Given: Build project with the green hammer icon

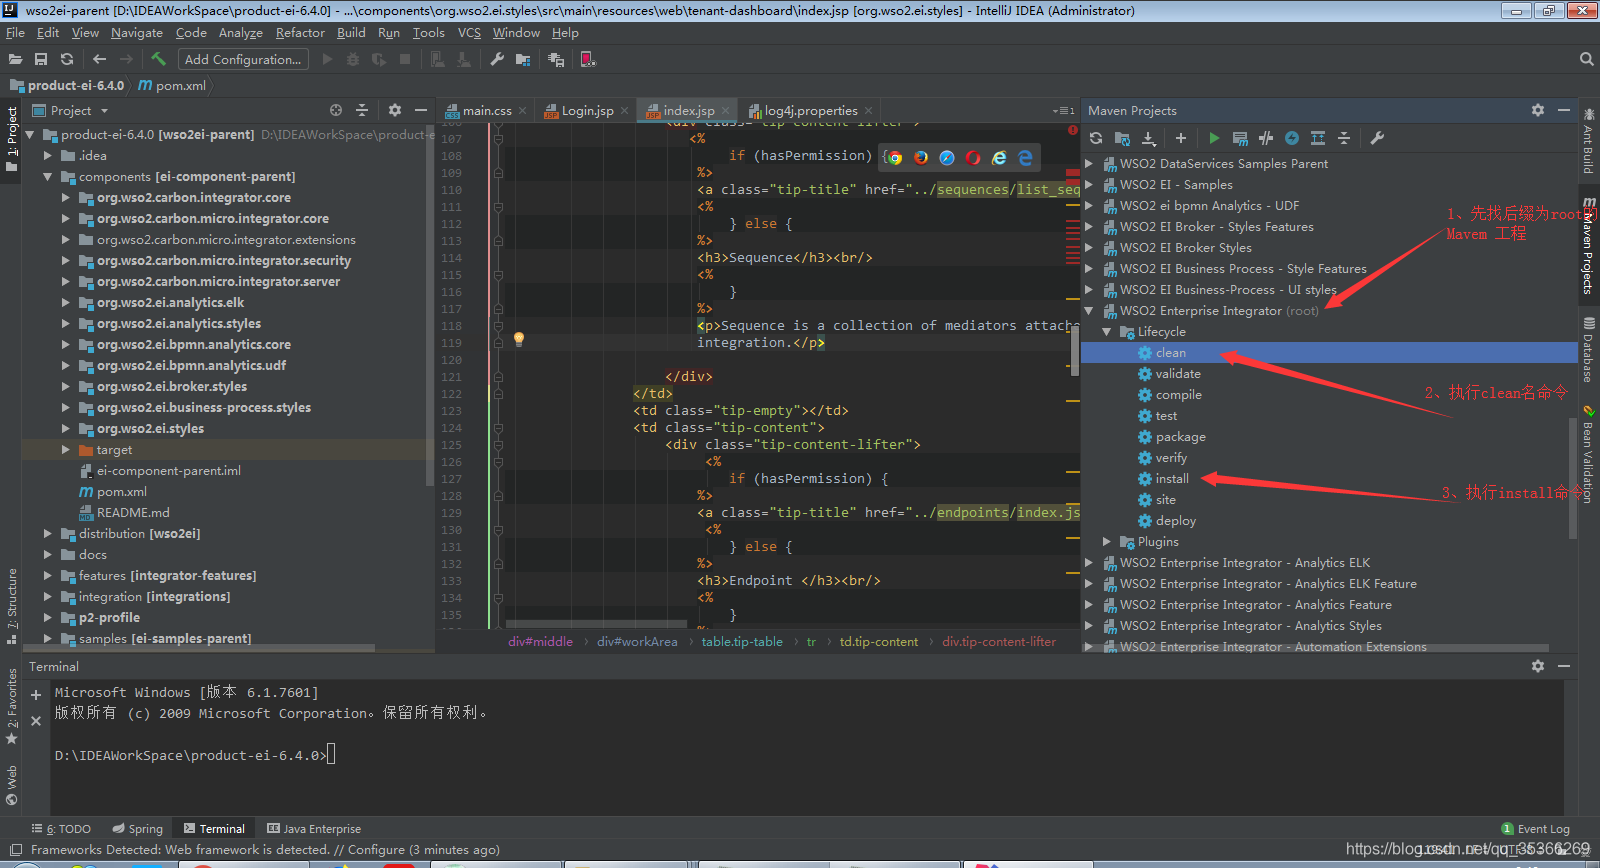Looking at the screenshot, I should [158, 59].
